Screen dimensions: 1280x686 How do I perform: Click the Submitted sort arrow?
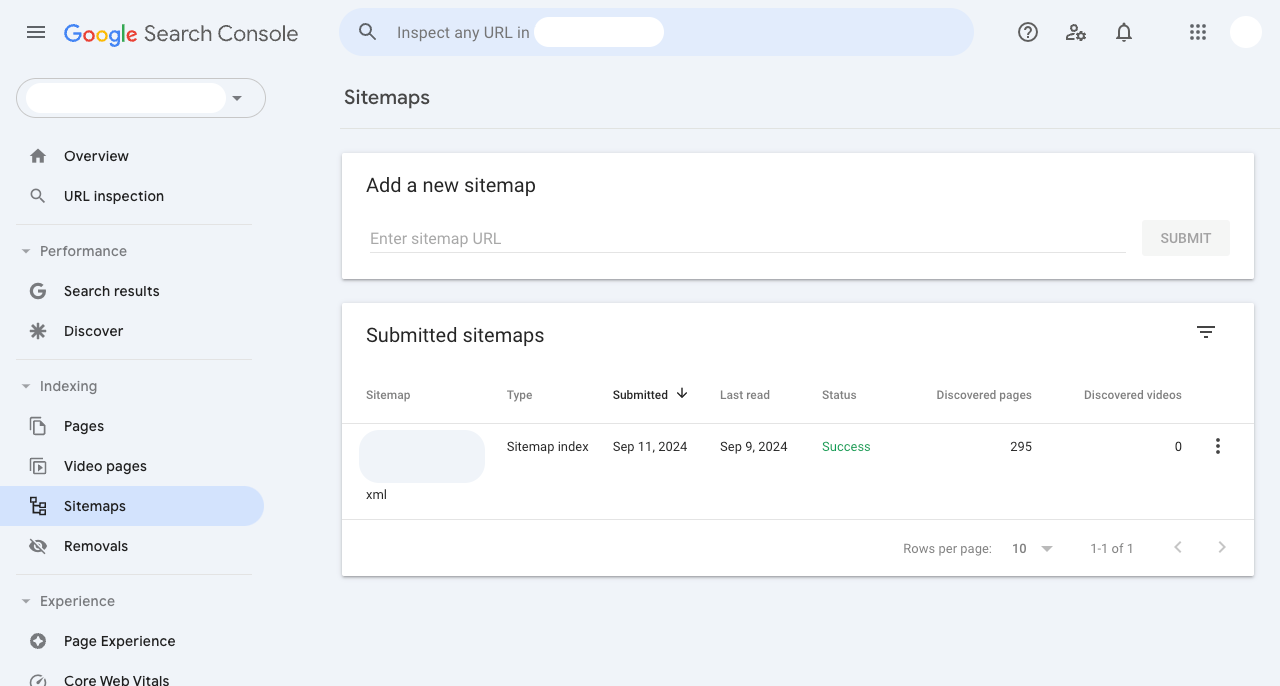tap(682, 394)
